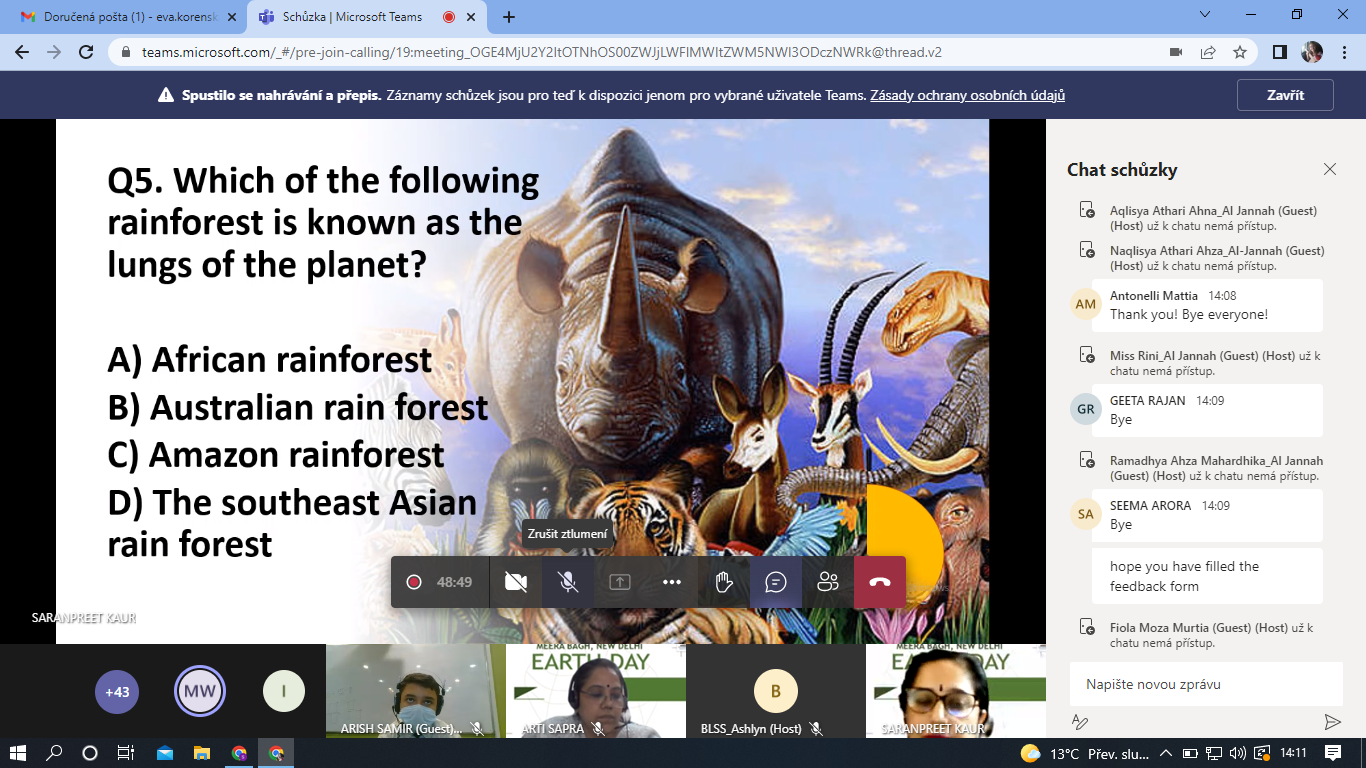
Task: Open tab search chevron in title bar
Action: pos(1205,15)
